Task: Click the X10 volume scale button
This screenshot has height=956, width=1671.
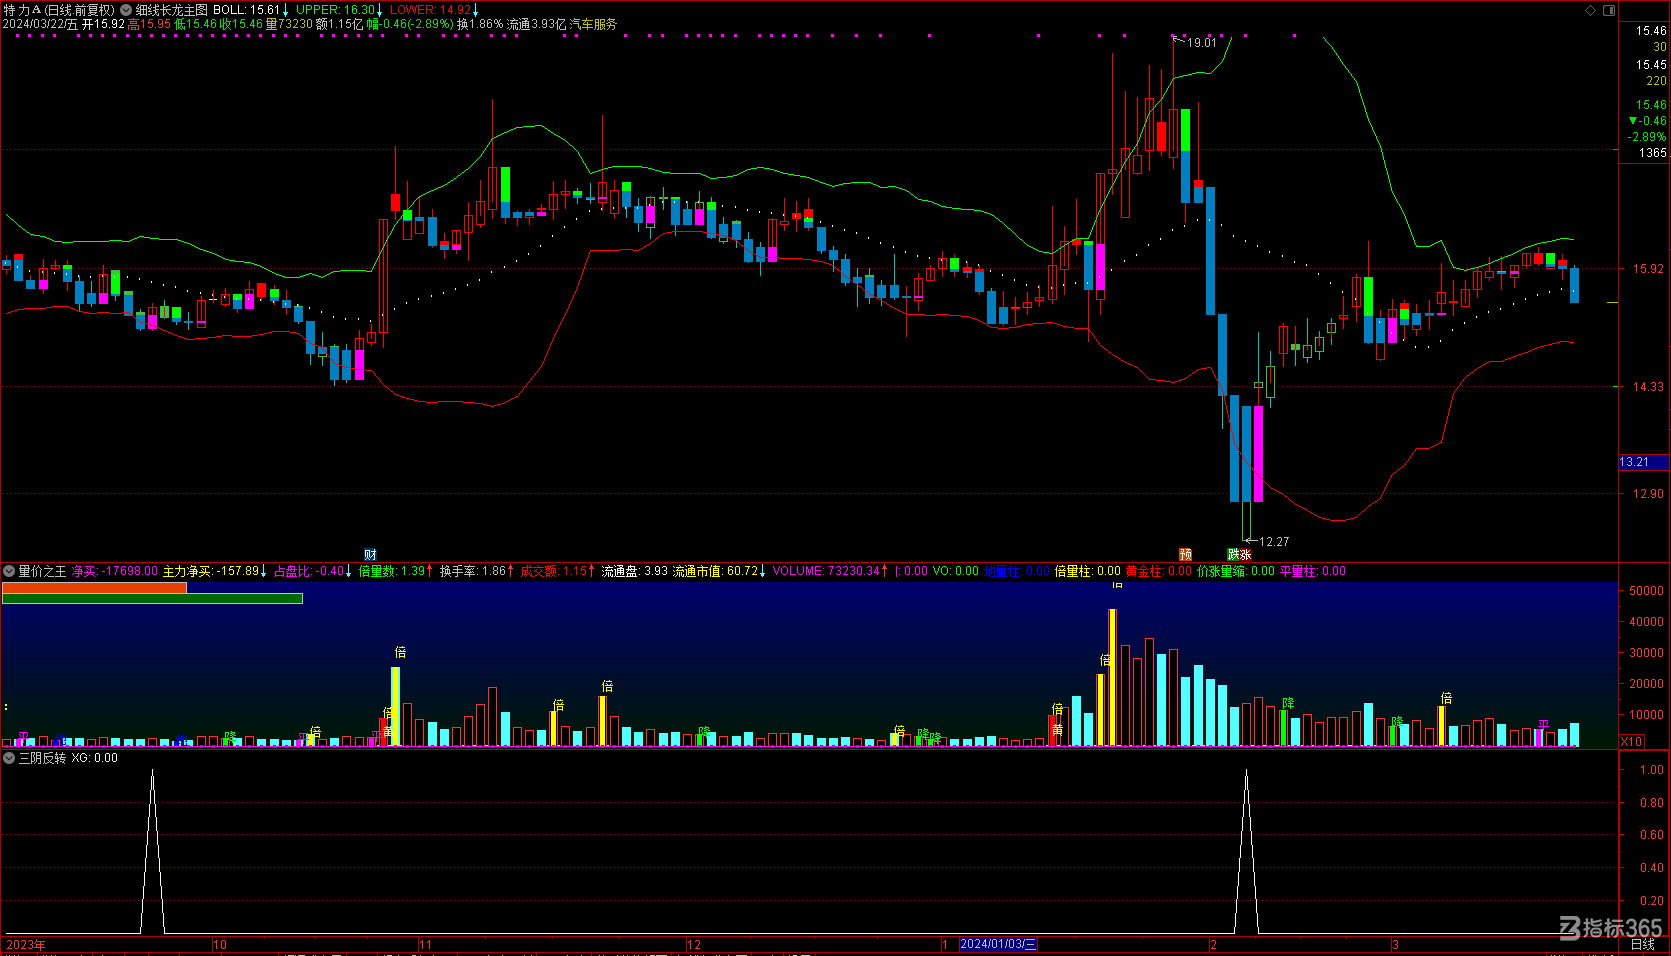Action: [x=1631, y=741]
